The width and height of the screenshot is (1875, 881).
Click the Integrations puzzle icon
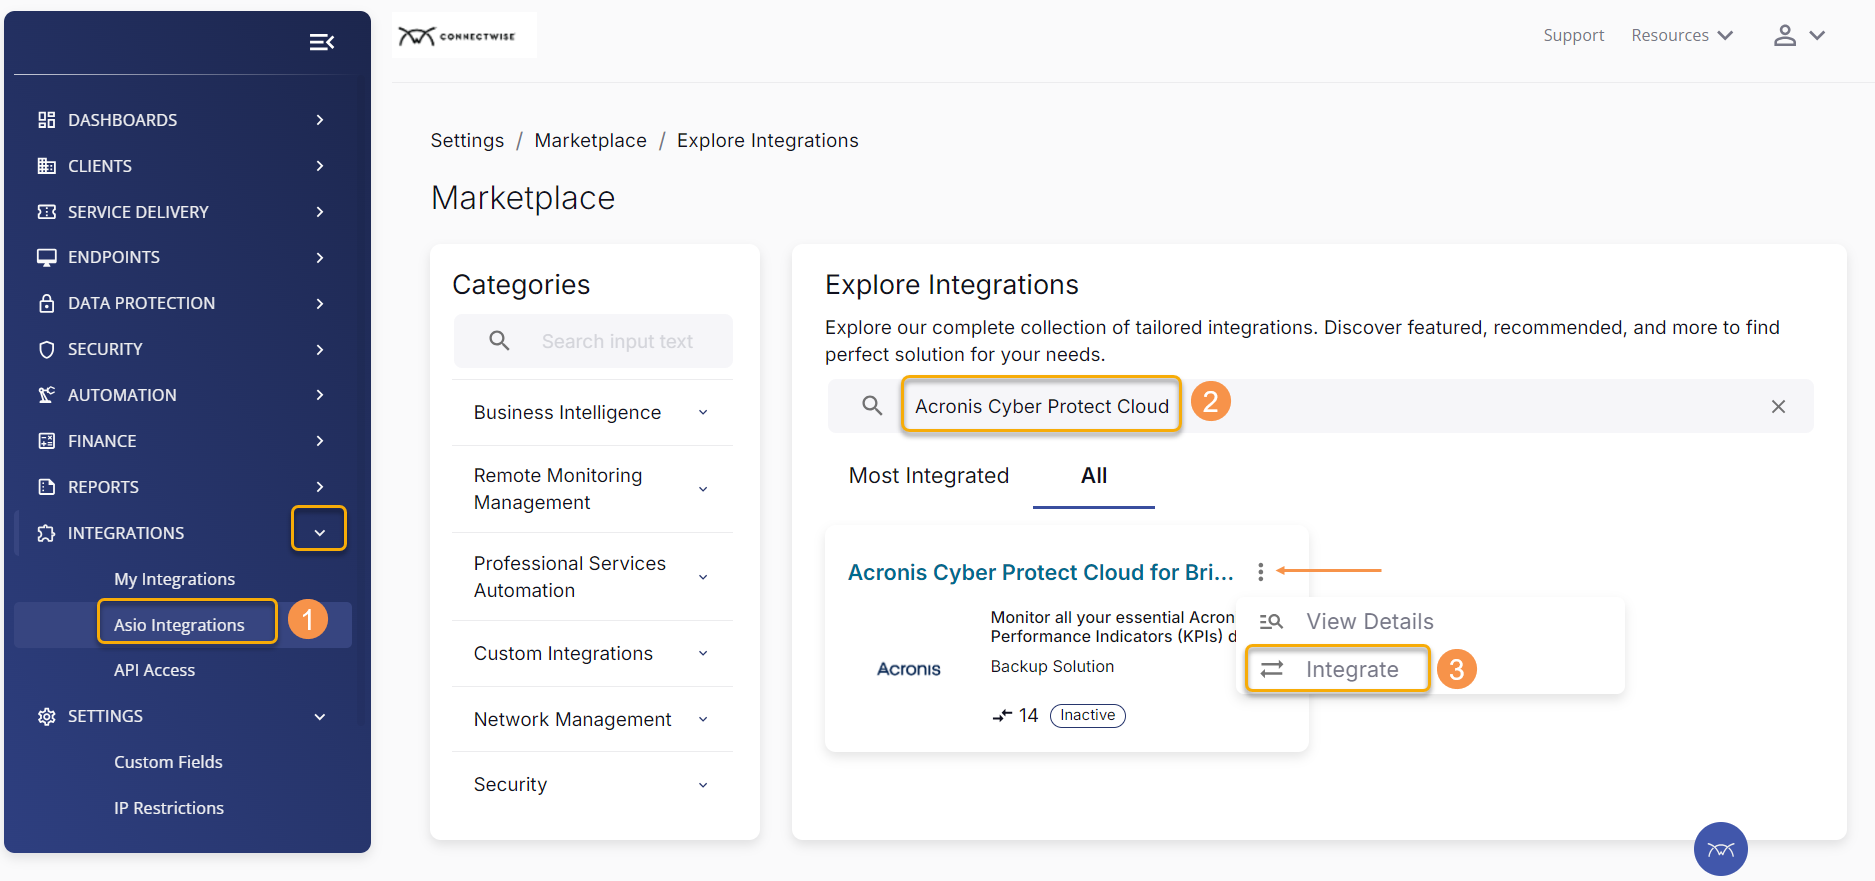pyautogui.click(x=46, y=533)
